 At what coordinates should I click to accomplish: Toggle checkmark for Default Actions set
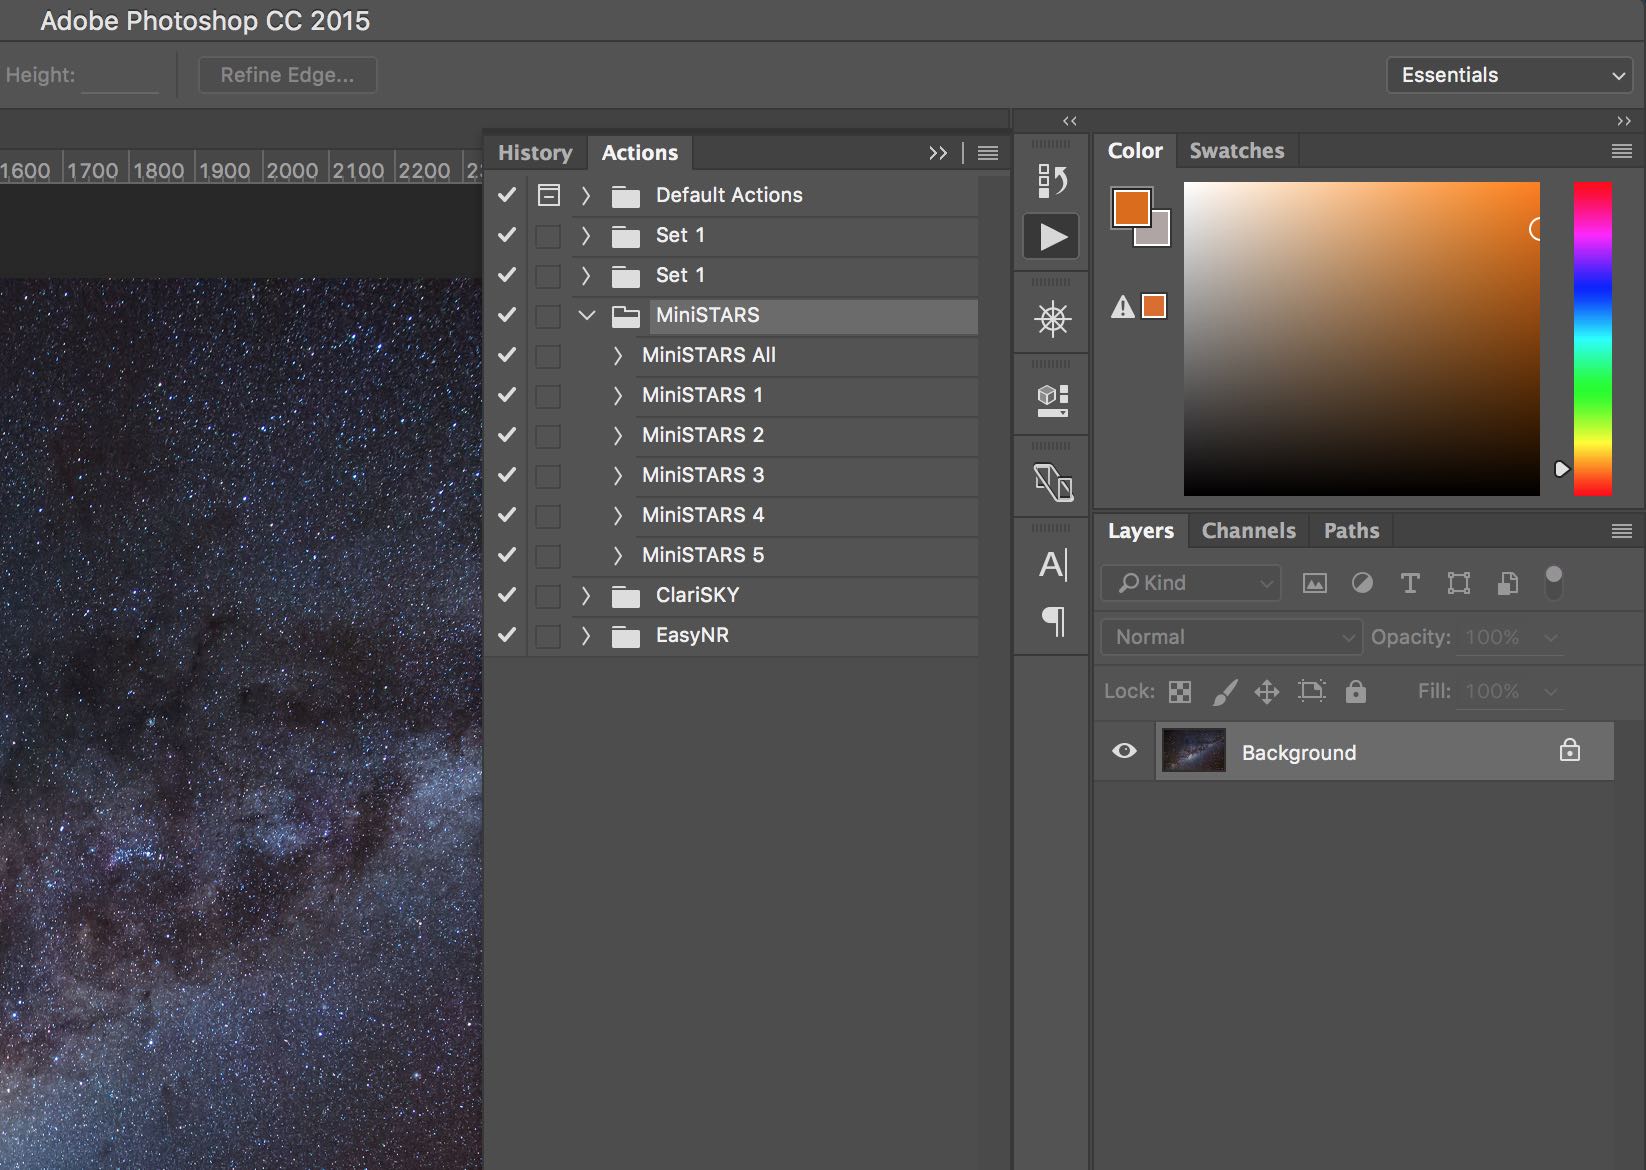tap(507, 195)
